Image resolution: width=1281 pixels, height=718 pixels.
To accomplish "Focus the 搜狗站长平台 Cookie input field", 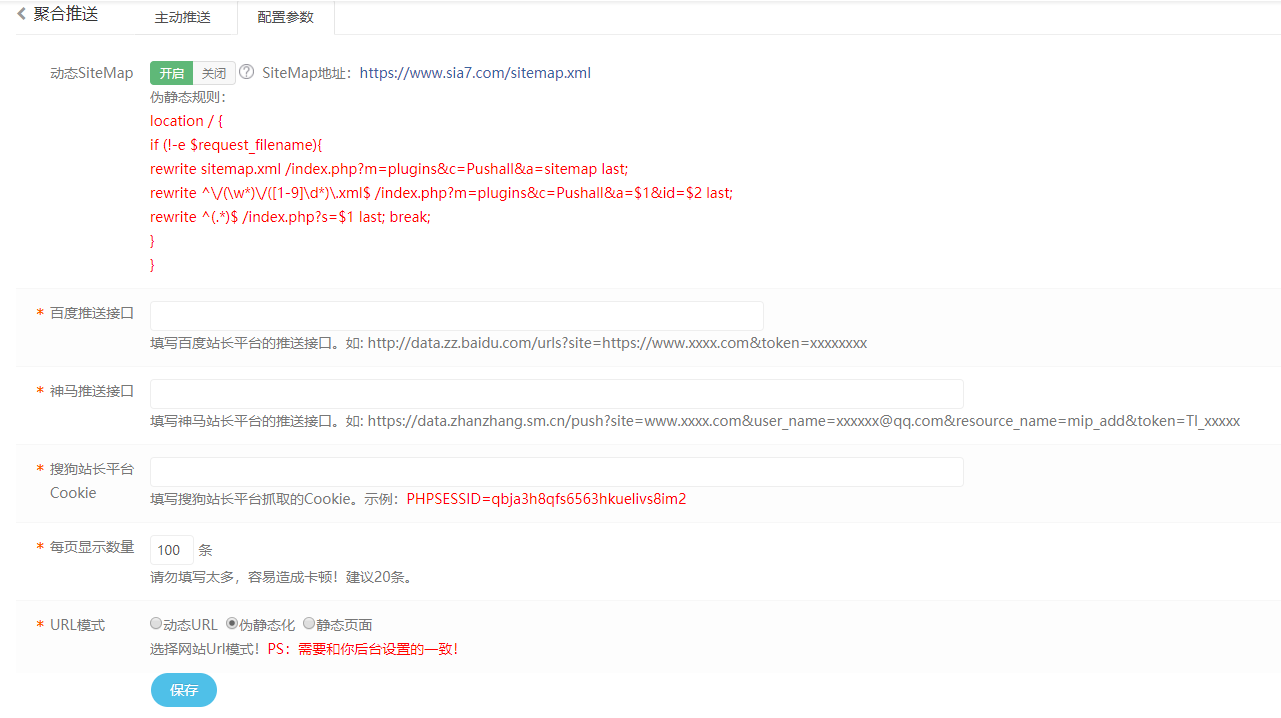I will 557,472.
